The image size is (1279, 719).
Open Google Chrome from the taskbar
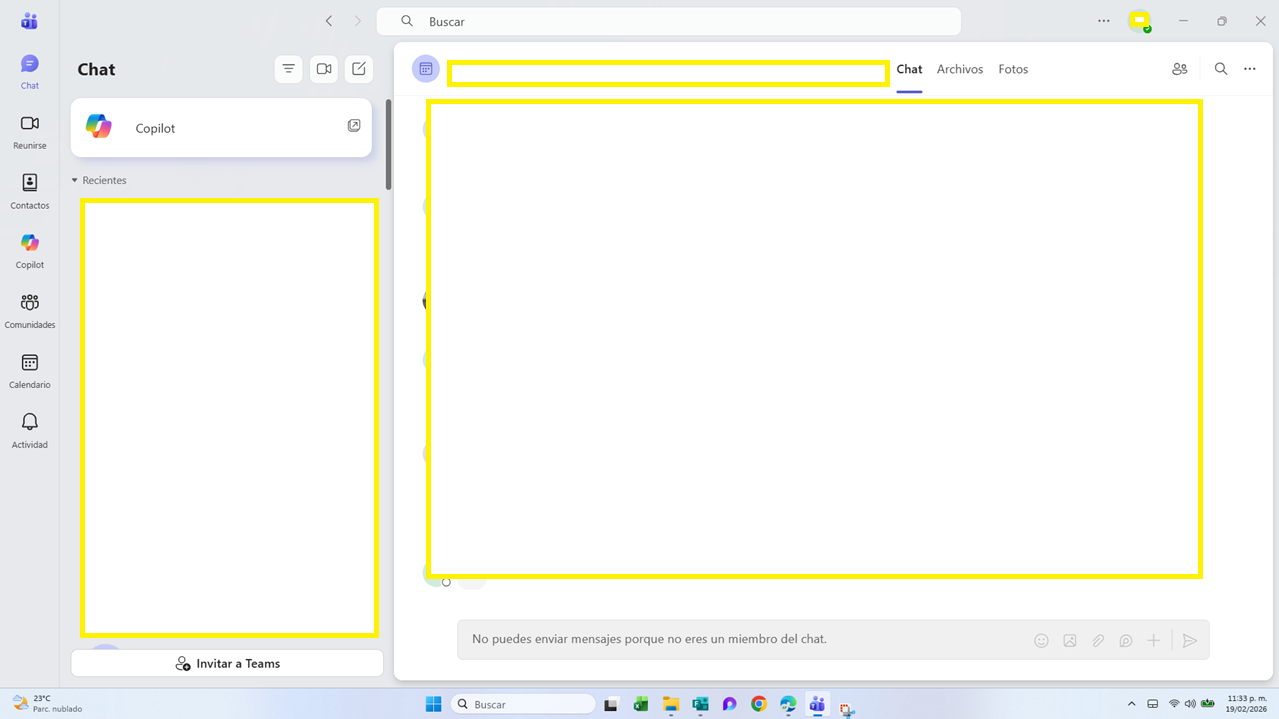pos(759,704)
